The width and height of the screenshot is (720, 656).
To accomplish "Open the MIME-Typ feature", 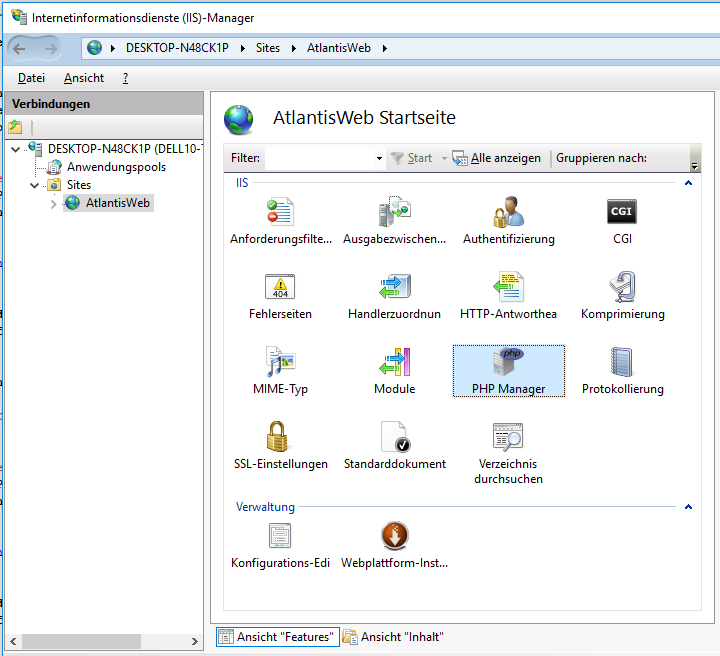I will click(280, 370).
